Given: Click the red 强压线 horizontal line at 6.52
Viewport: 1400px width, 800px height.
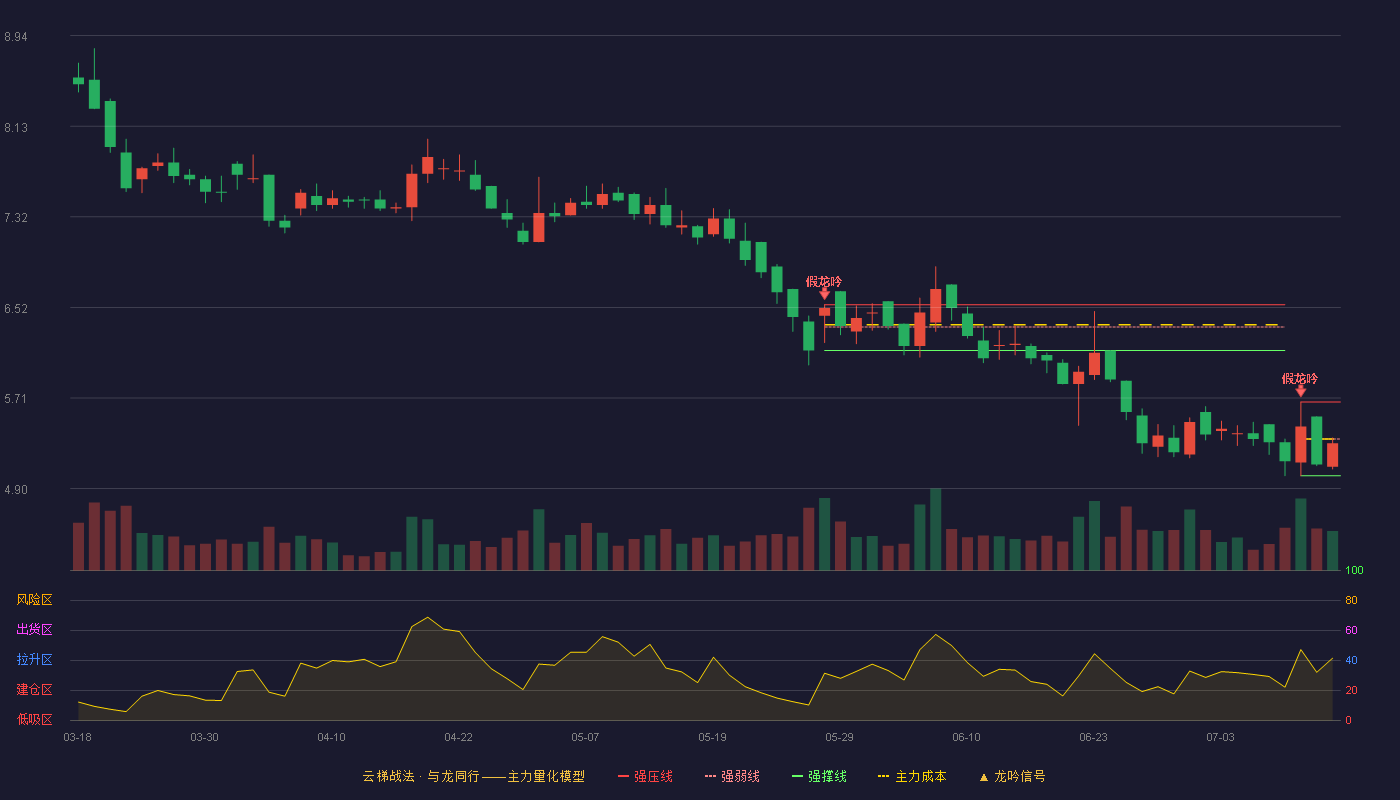Looking at the screenshot, I should point(1054,305).
